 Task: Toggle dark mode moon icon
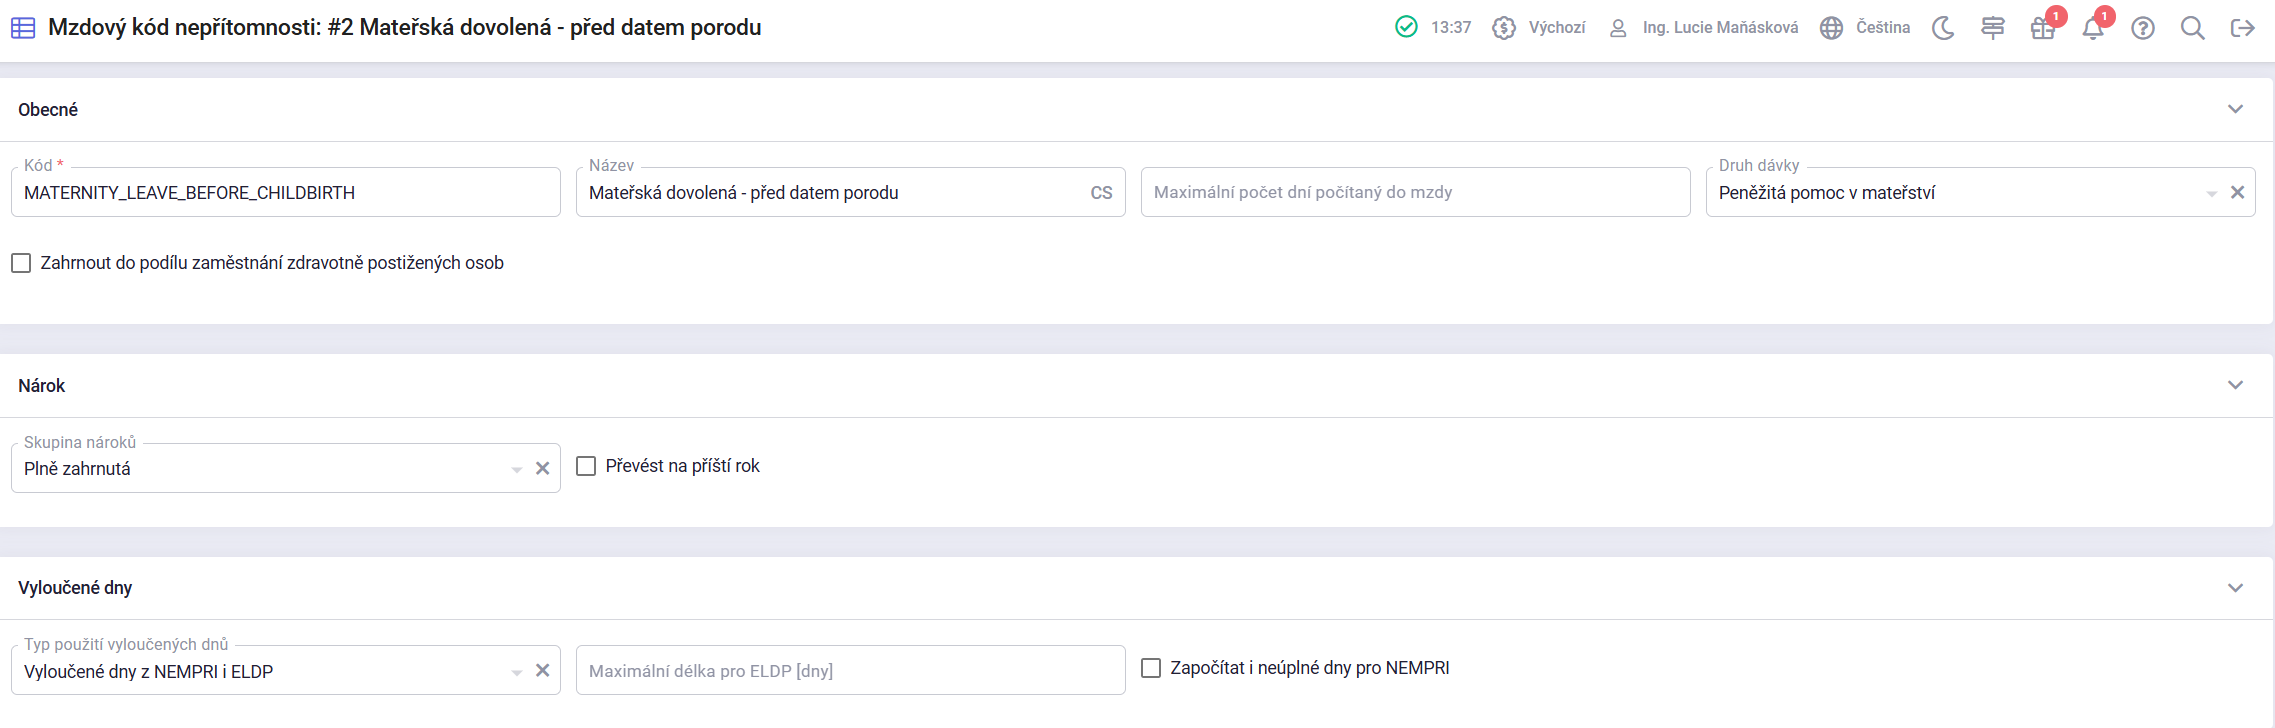point(1943,28)
